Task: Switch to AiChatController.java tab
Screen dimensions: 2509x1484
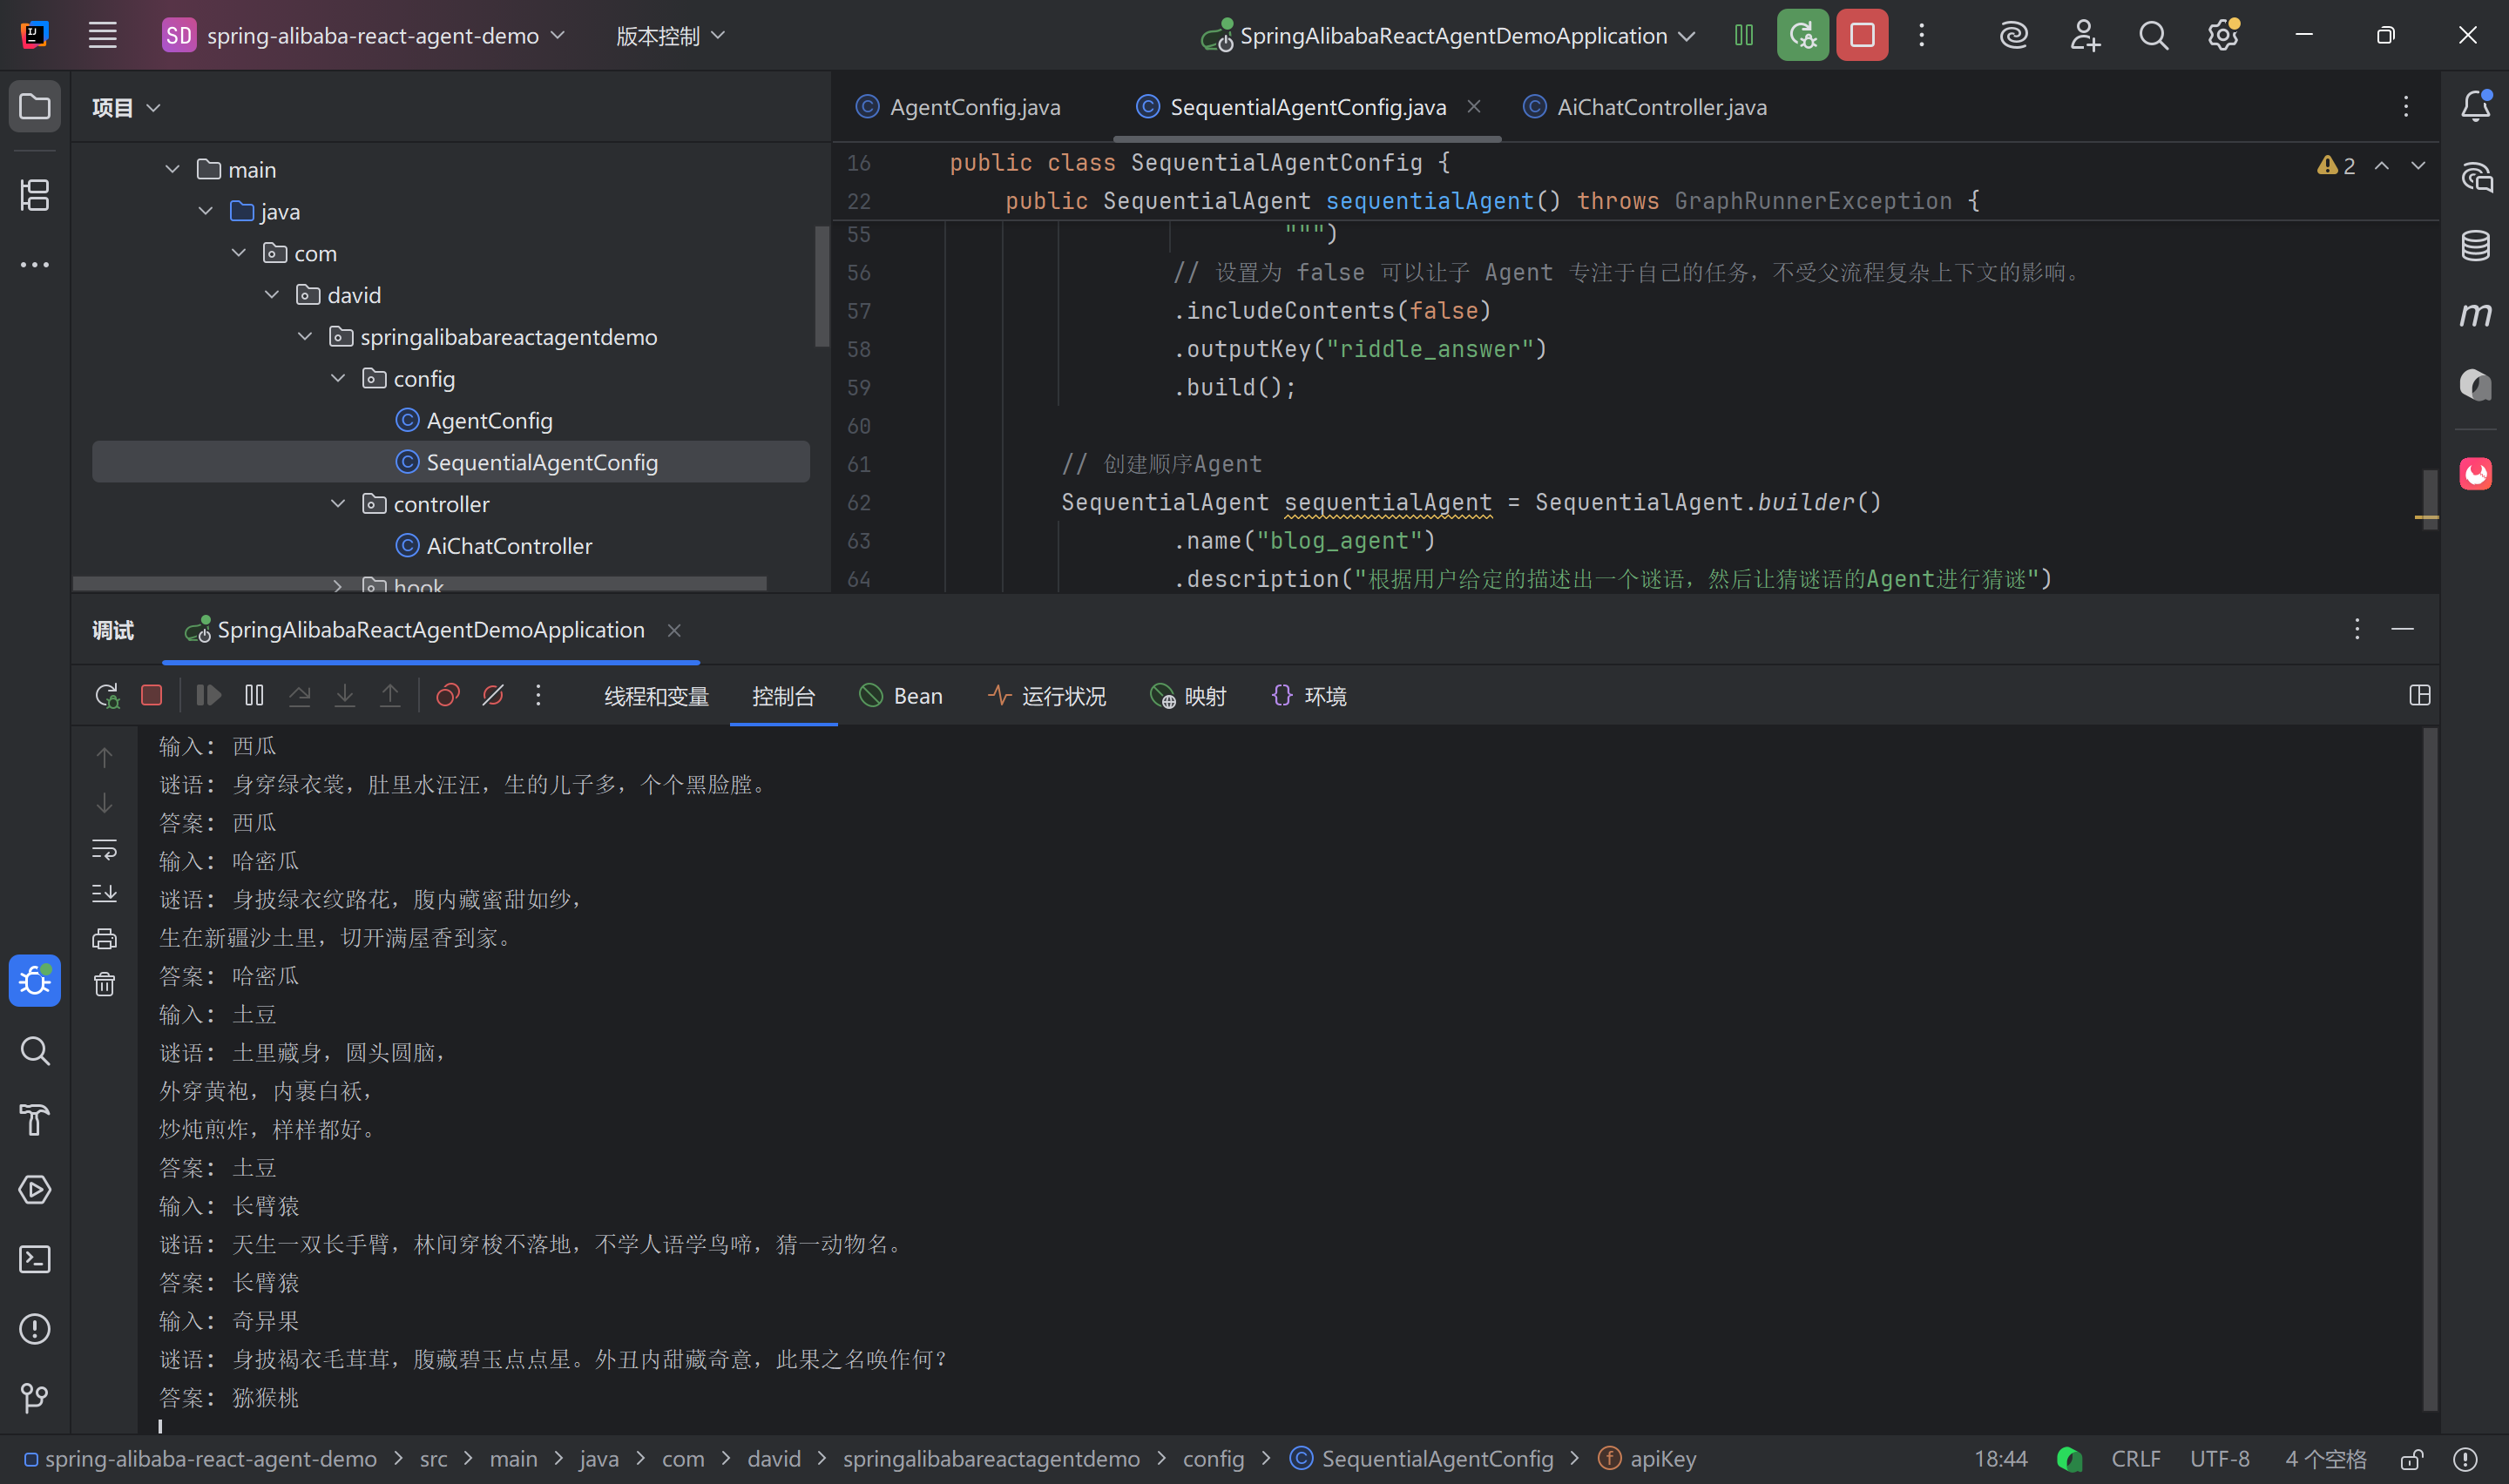Action: point(1645,107)
